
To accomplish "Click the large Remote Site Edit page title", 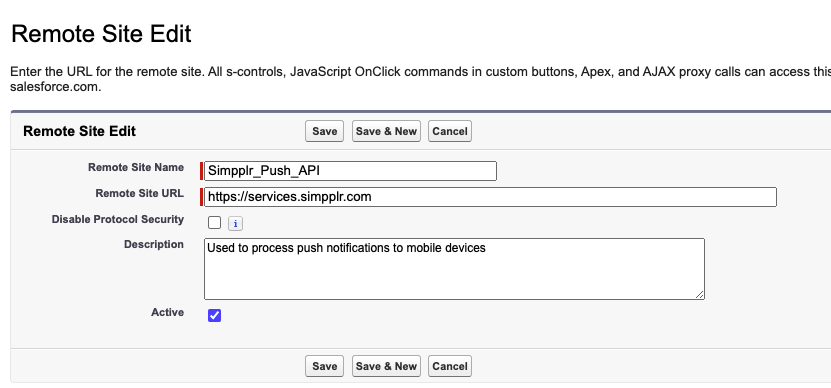I will tap(101, 34).
